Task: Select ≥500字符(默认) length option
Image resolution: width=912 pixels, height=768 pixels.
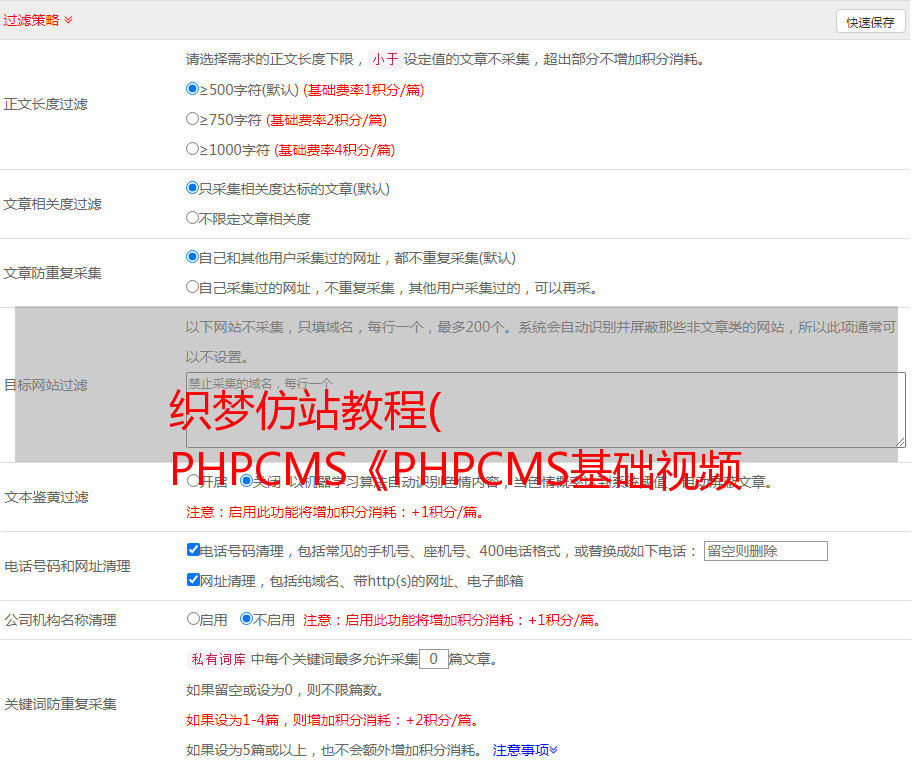Action: click(192, 88)
